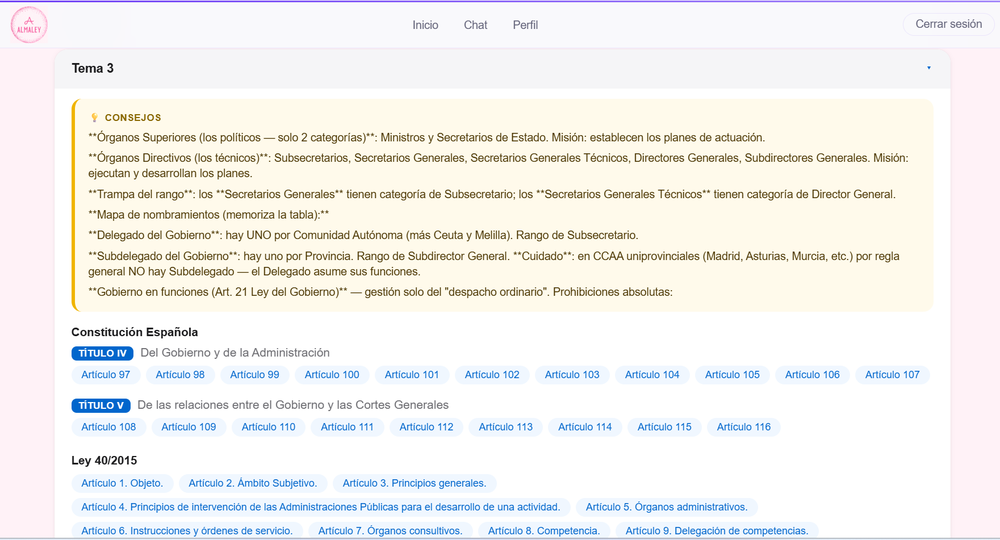Open Artículo 98 link
Screen dimensions: 1000x540
(x=180, y=375)
